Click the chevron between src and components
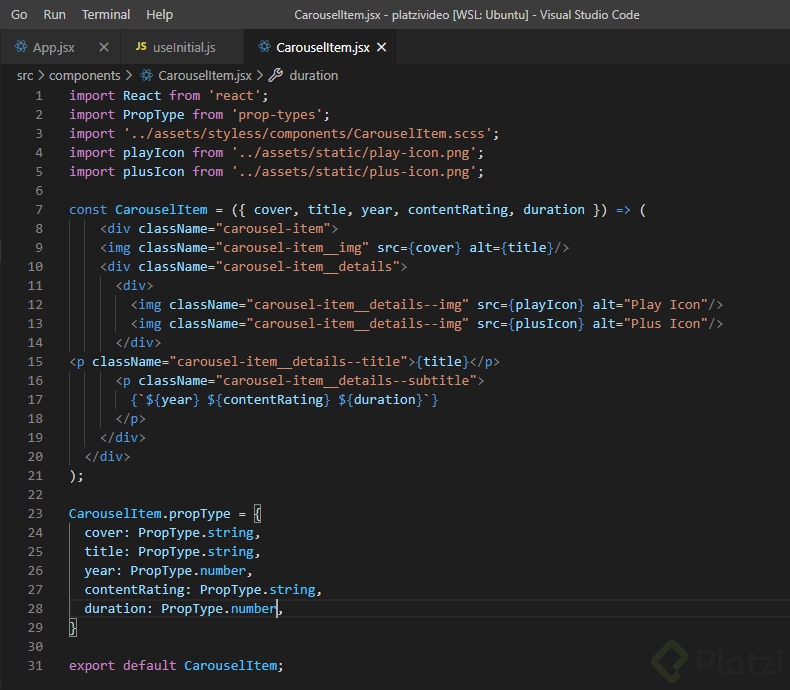This screenshot has height=690, width=790. 41,75
